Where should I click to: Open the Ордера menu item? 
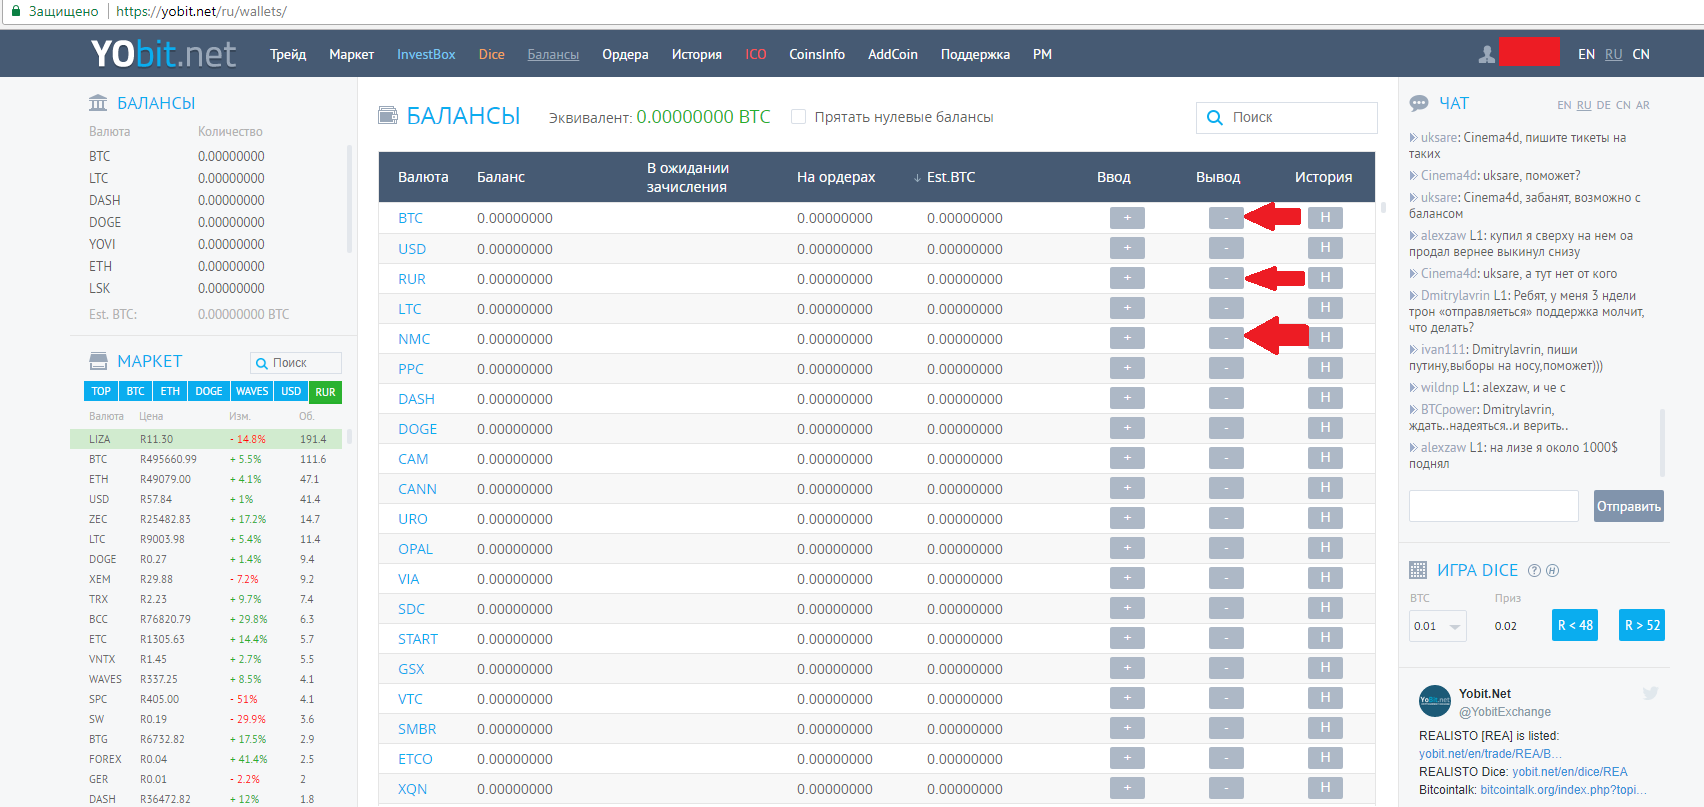tap(625, 54)
